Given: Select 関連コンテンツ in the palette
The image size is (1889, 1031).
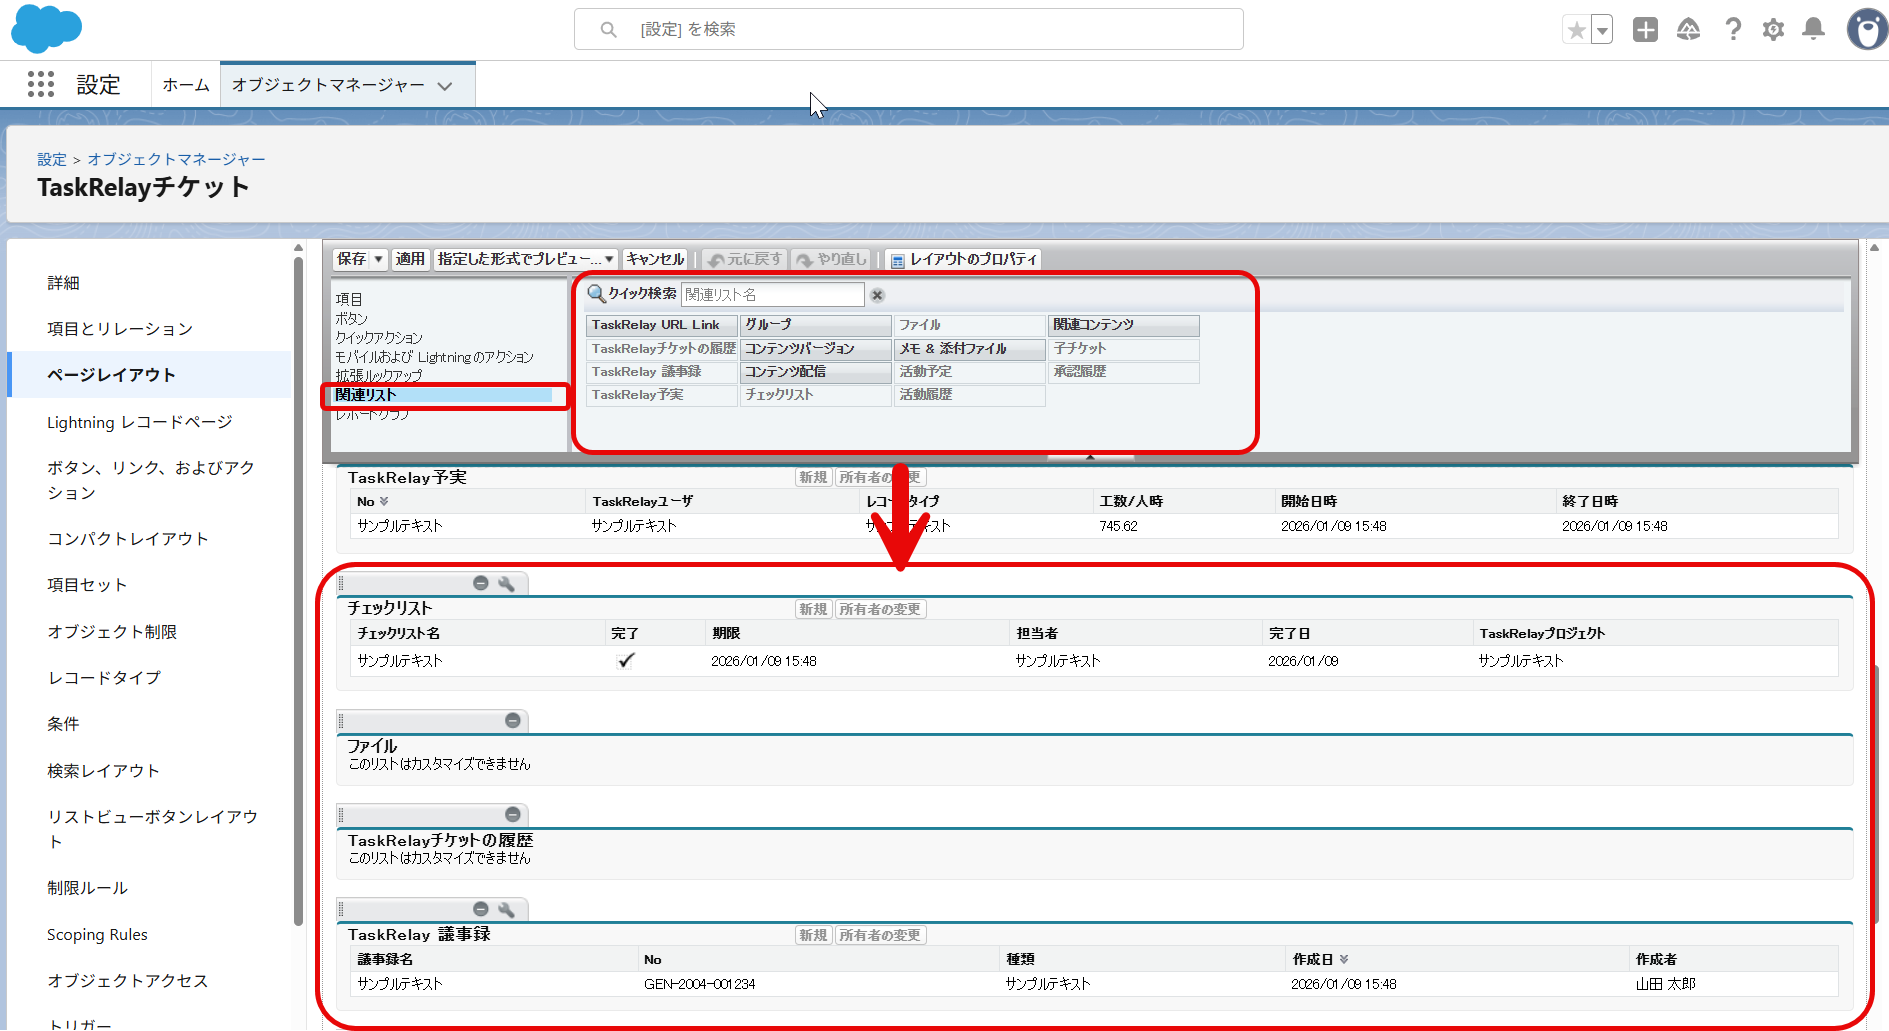Looking at the screenshot, I should click(1124, 325).
